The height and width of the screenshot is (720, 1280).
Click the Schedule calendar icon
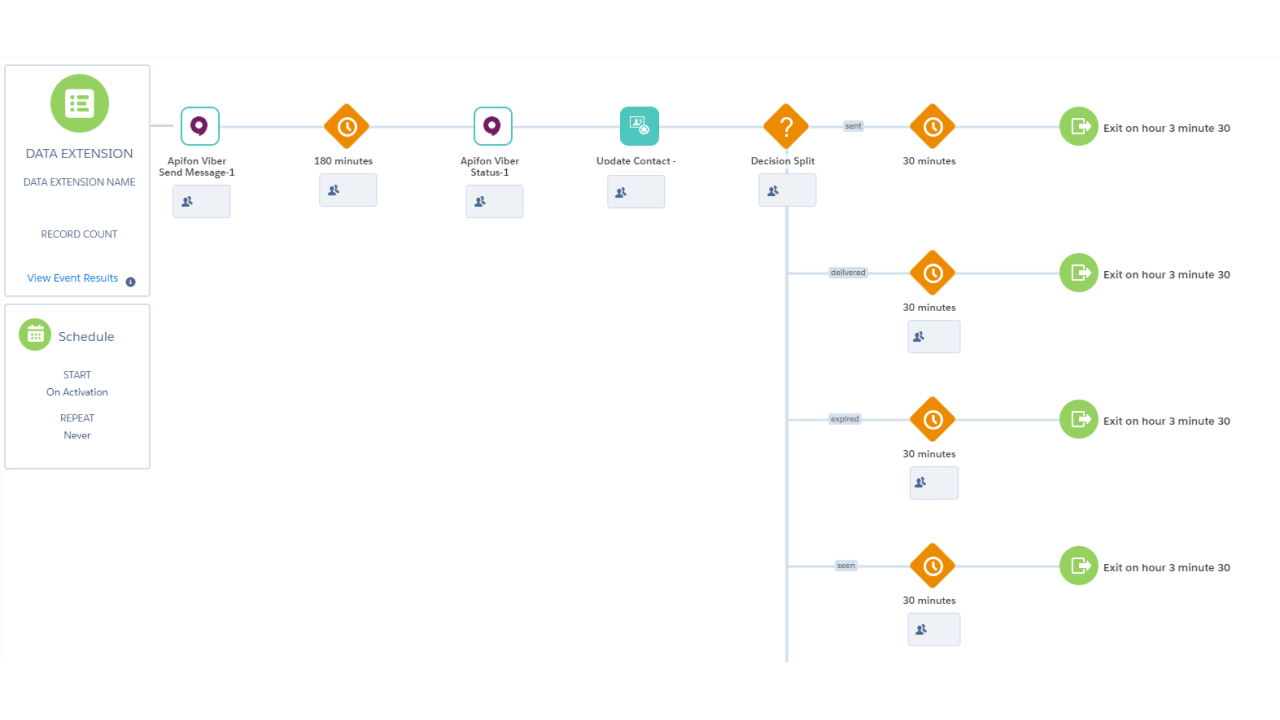(35, 335)
